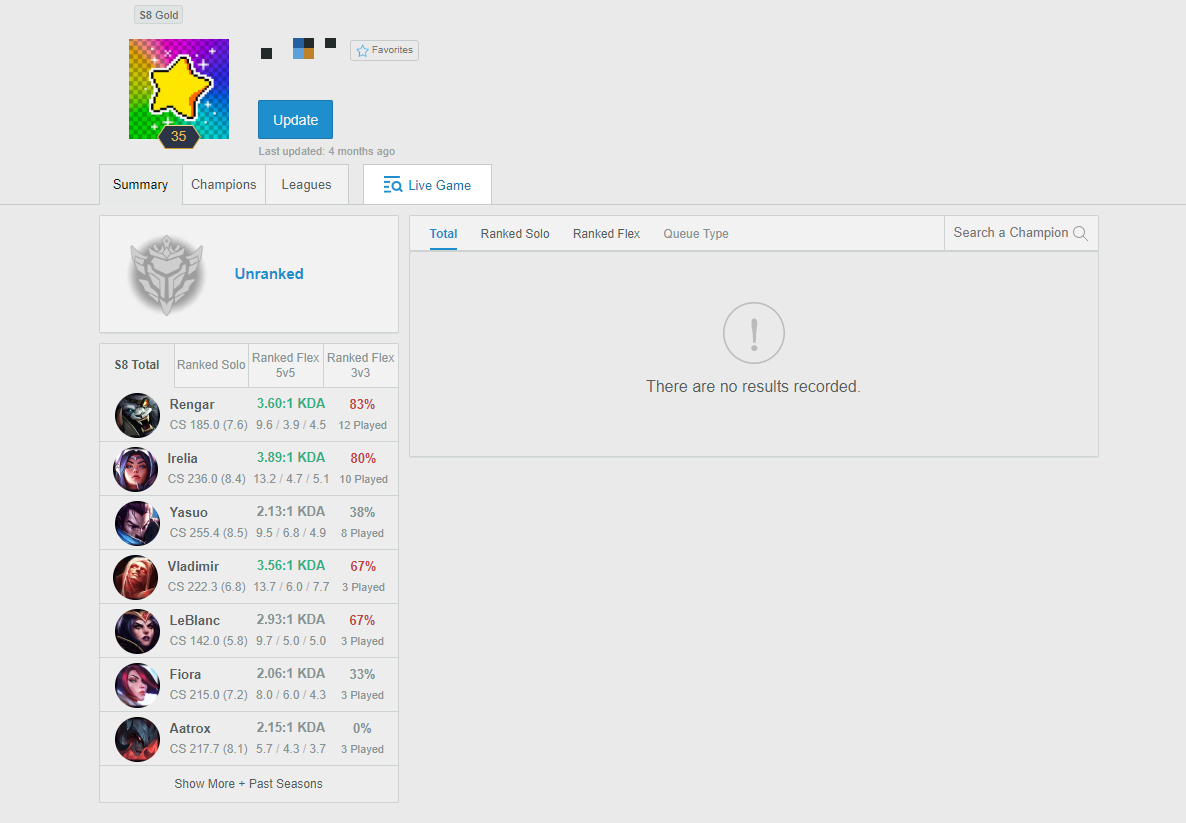Click the rainbow star profile icon
Image resolution: width=1186 pixels, height=823 pixels.
[x=179, y=89]
